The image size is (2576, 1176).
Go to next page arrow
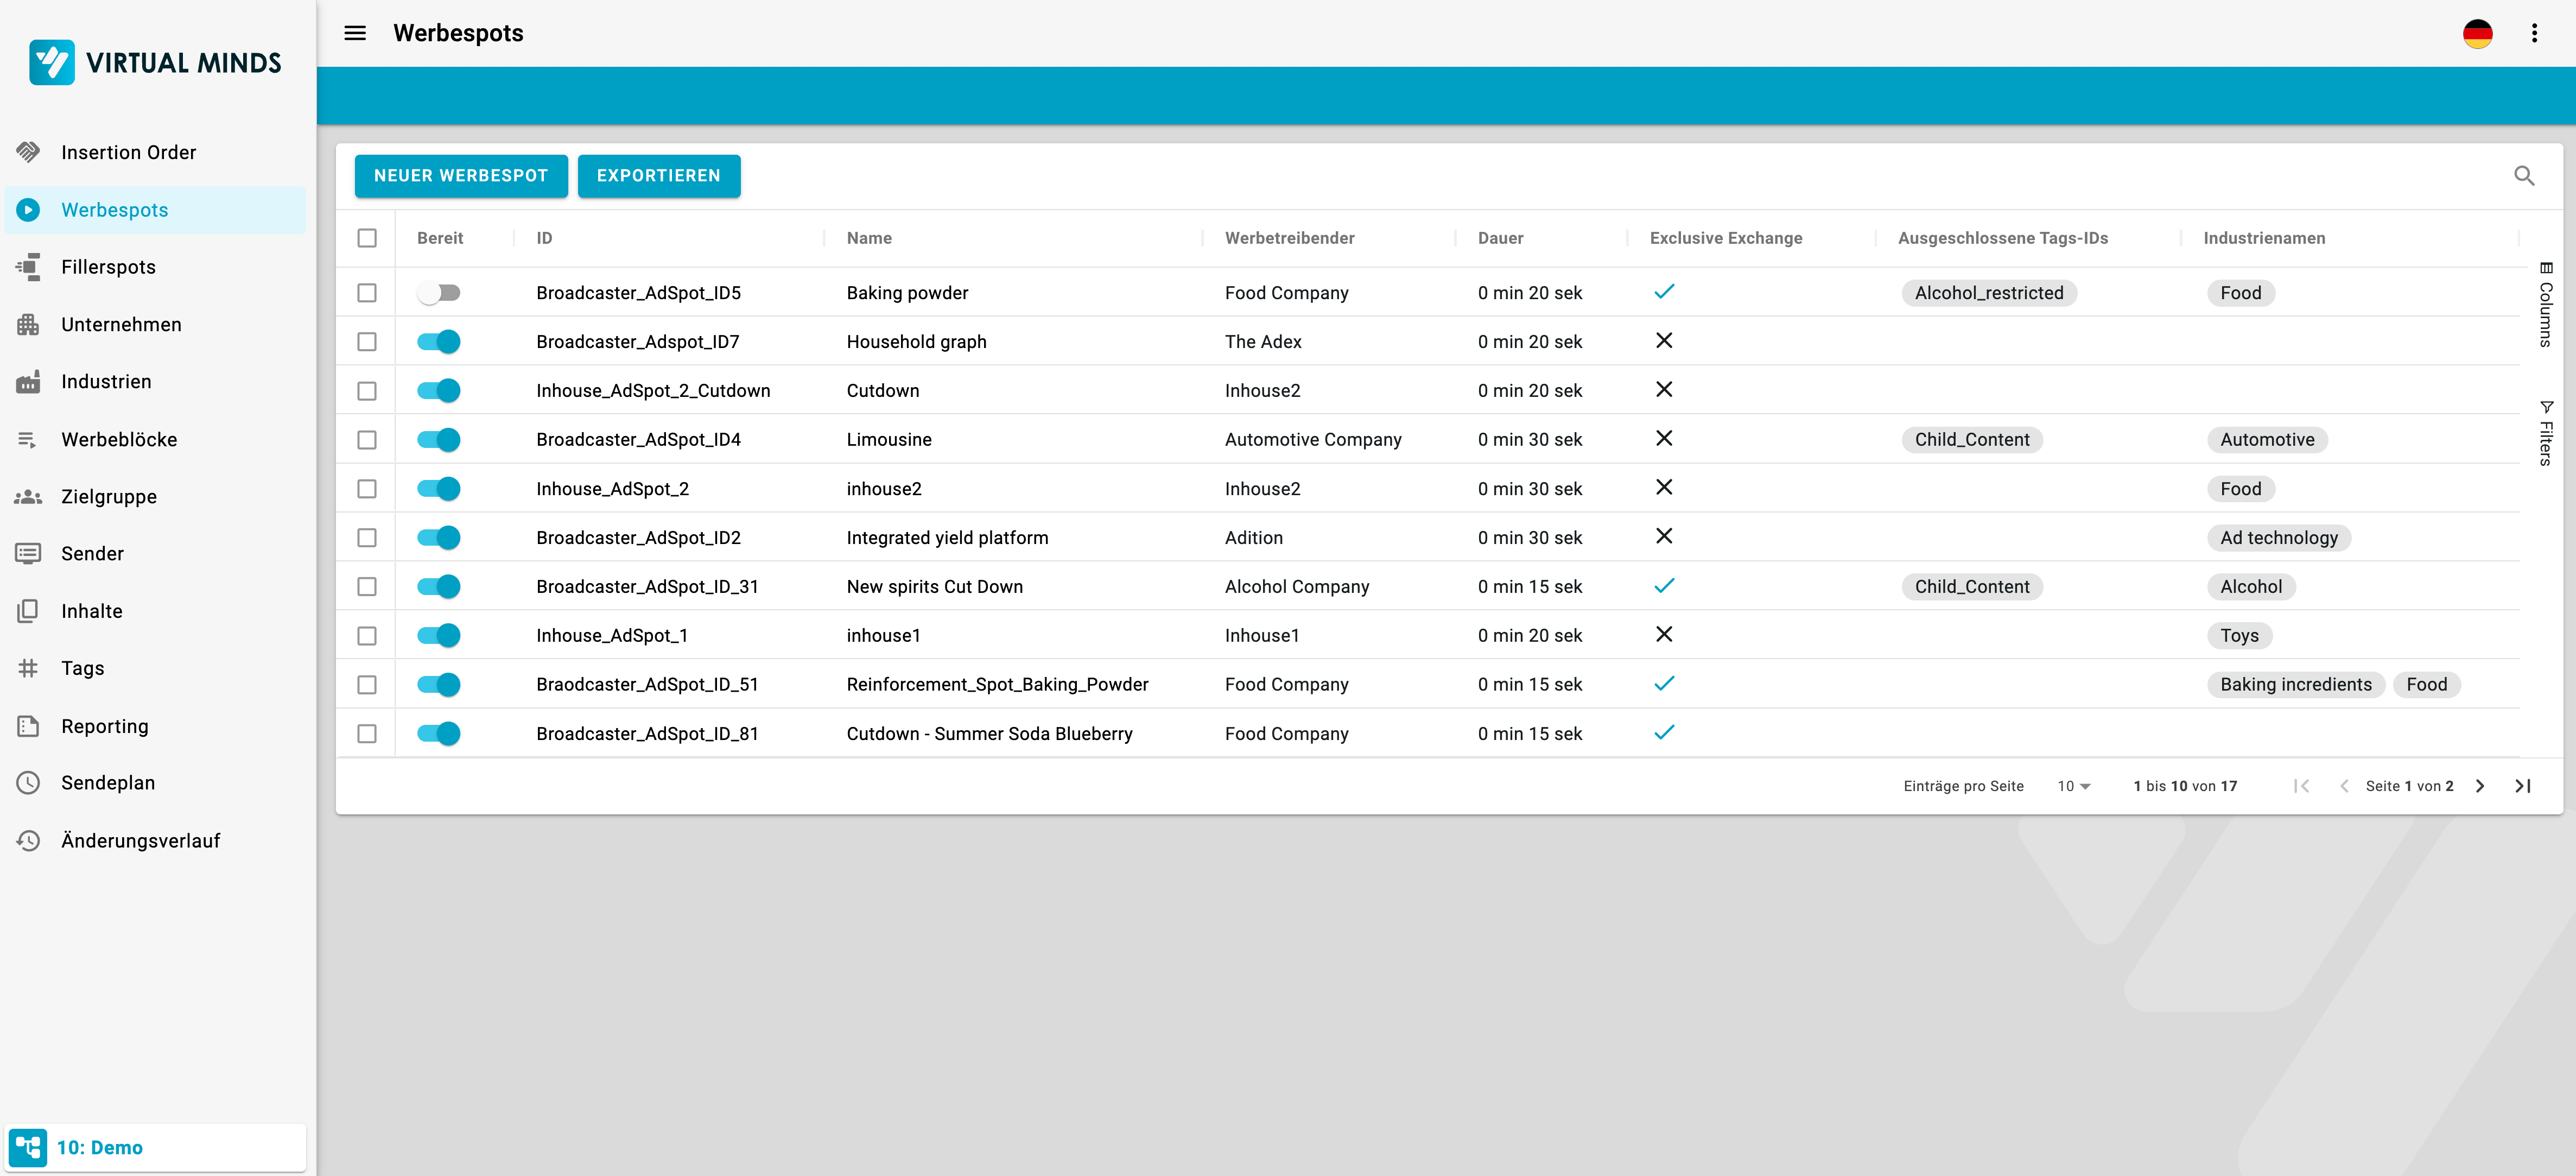[x=2479, y=786]
